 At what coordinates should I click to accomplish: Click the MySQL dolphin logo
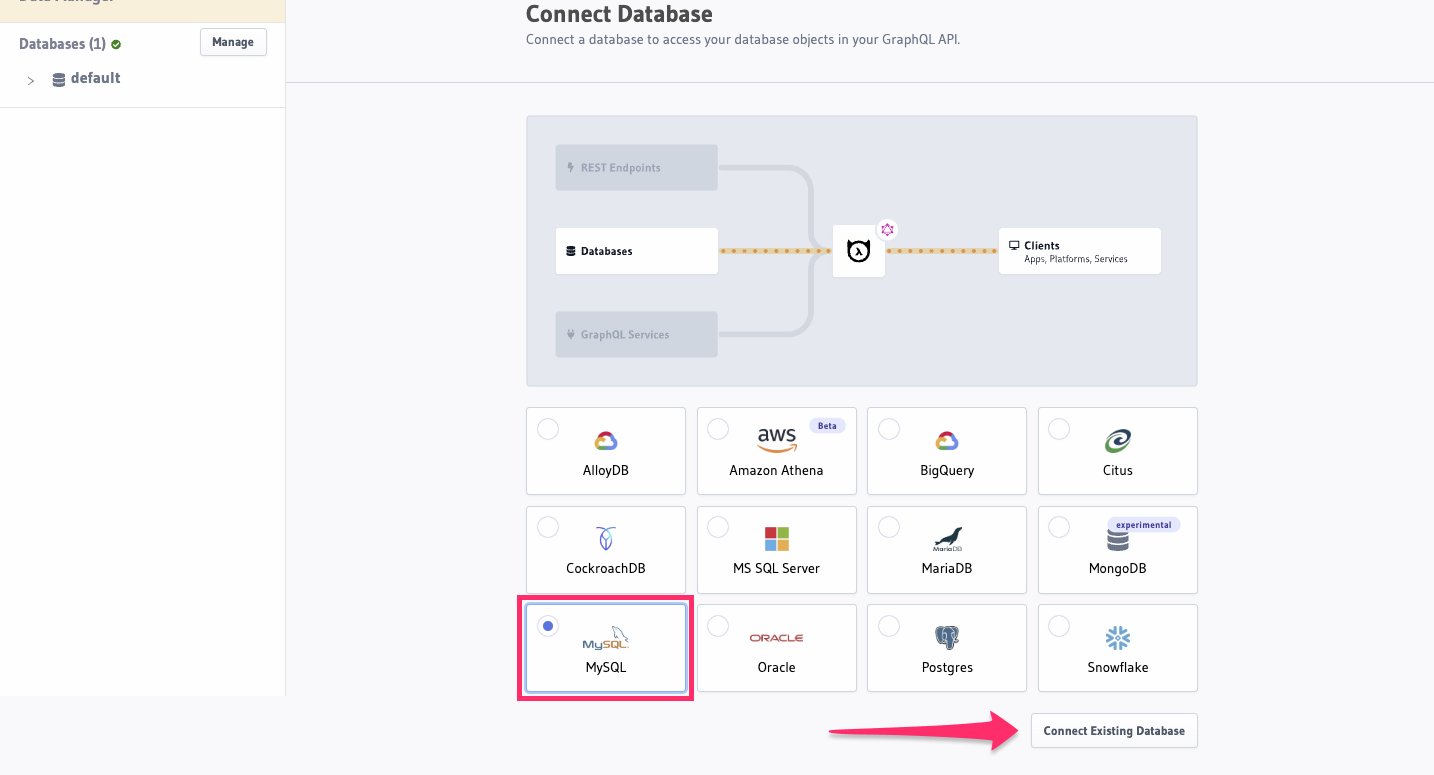coord(606,638)
